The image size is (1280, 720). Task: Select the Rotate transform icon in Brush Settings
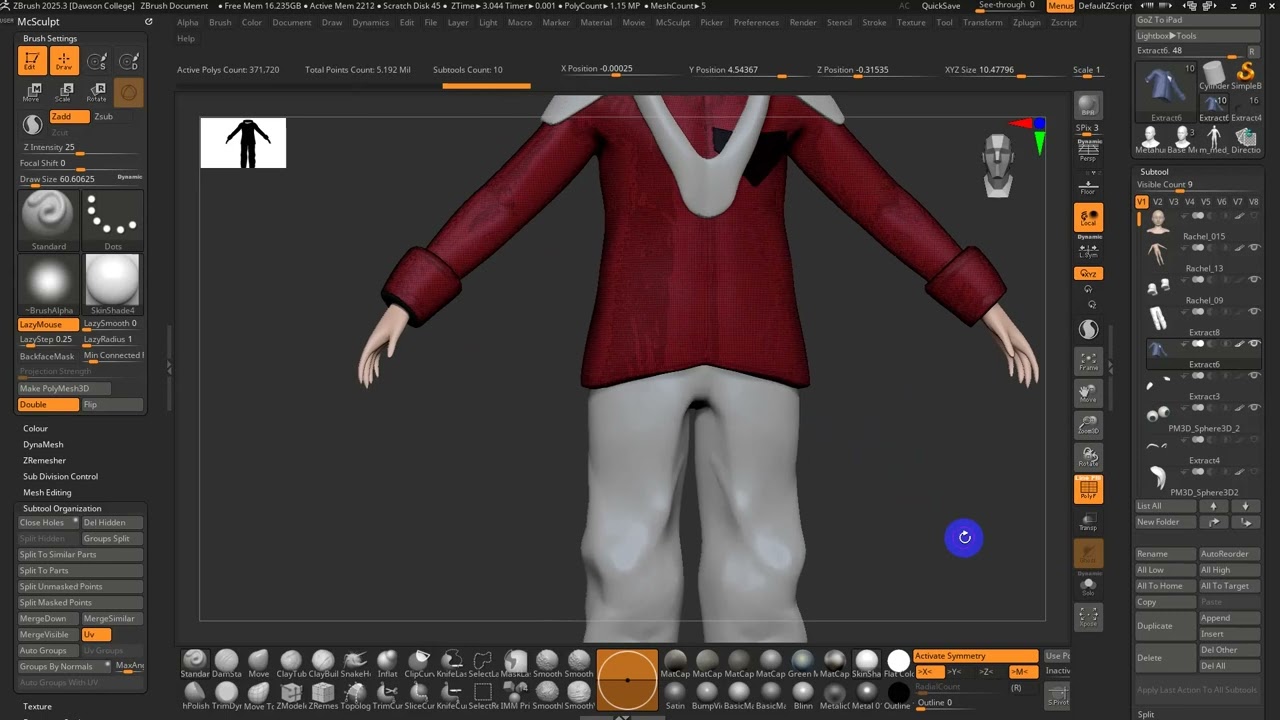[96, 92]
